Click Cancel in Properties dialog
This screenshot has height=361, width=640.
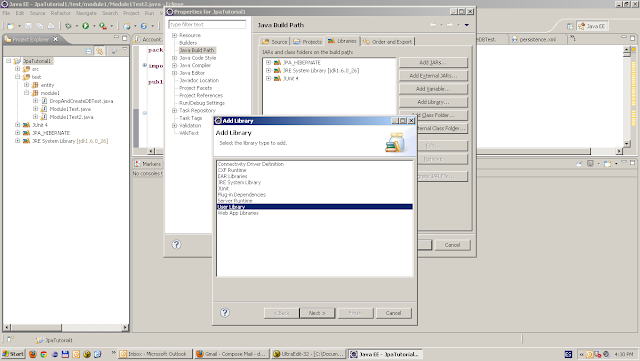pos(452,245)
